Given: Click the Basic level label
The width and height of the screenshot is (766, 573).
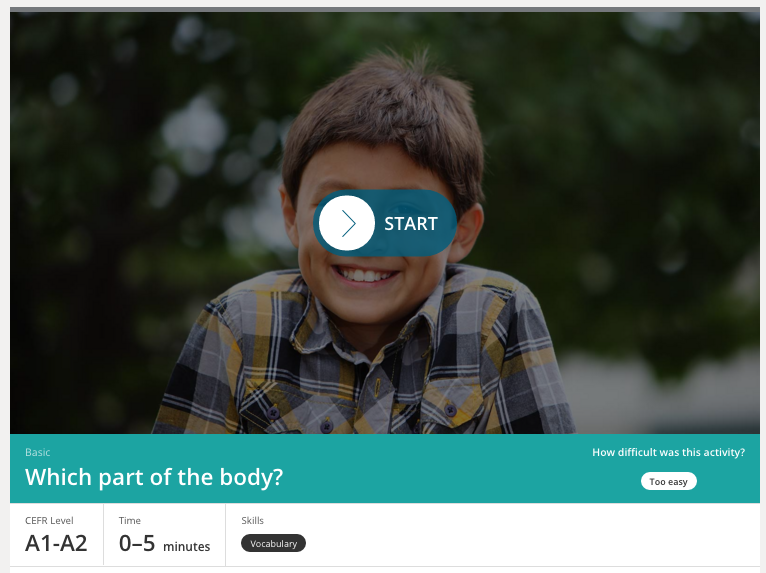Looking at the screenshot, I should 38,452.
